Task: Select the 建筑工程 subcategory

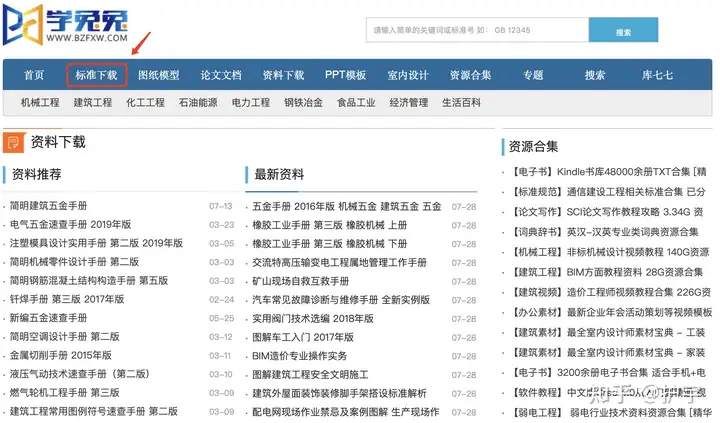Action: (93, 102)
